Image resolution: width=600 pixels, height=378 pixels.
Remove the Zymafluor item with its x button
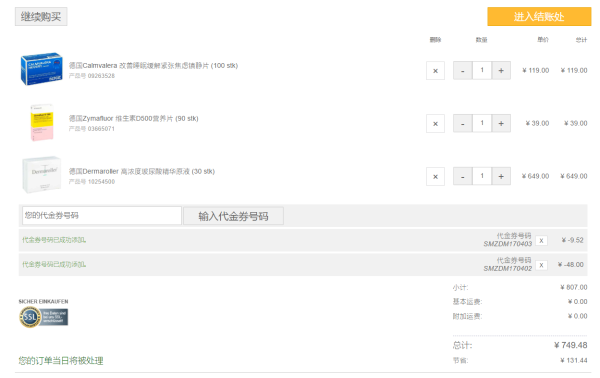click(x=435, y=123)
